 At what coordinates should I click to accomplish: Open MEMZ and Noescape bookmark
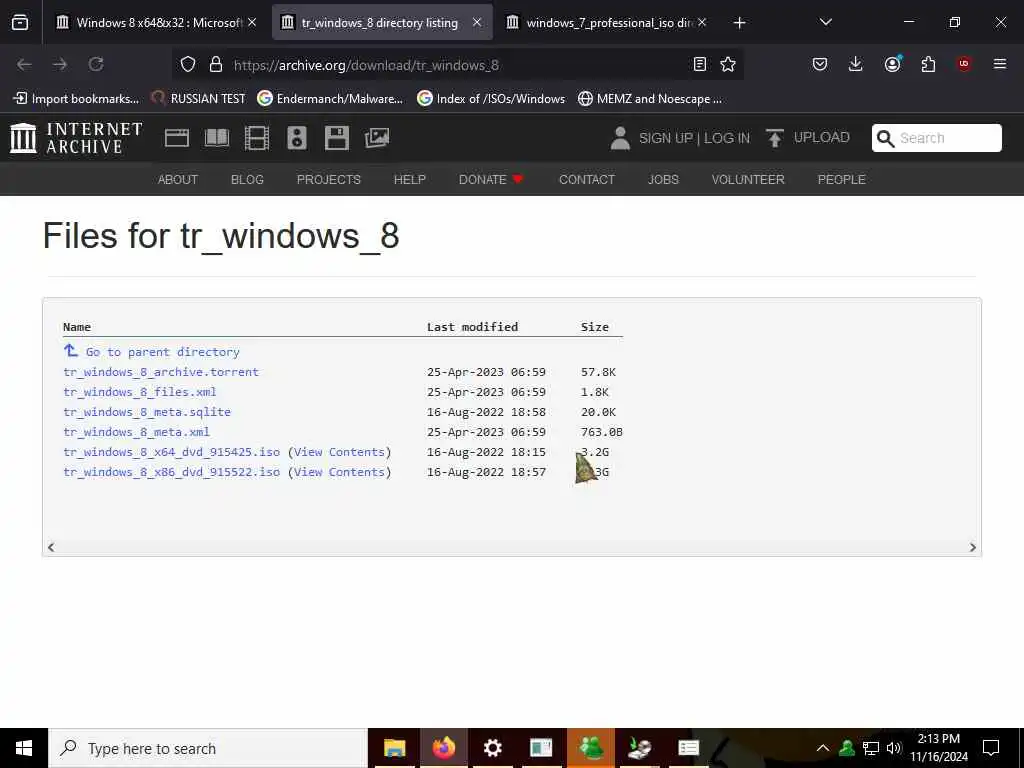650,99
